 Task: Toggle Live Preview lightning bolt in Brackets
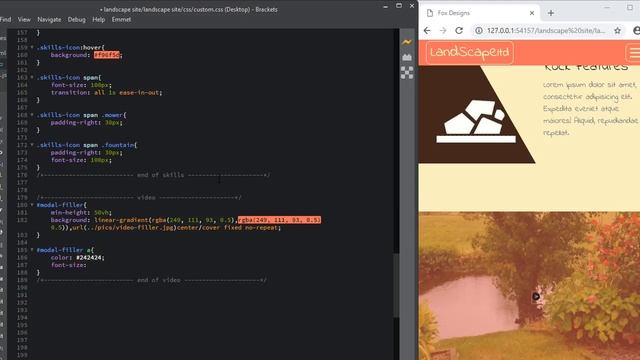click(407, 42)
